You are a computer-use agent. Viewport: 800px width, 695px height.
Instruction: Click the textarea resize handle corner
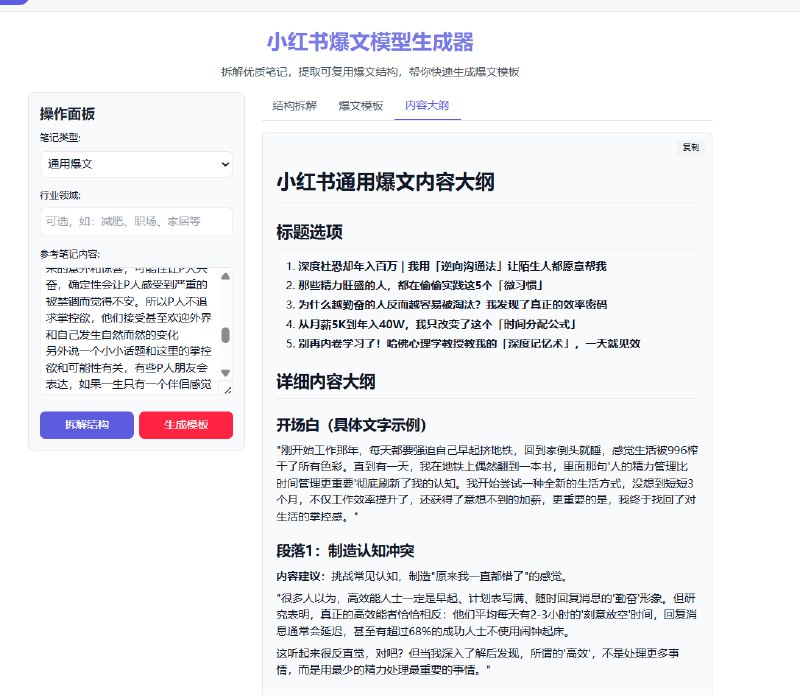228,390
